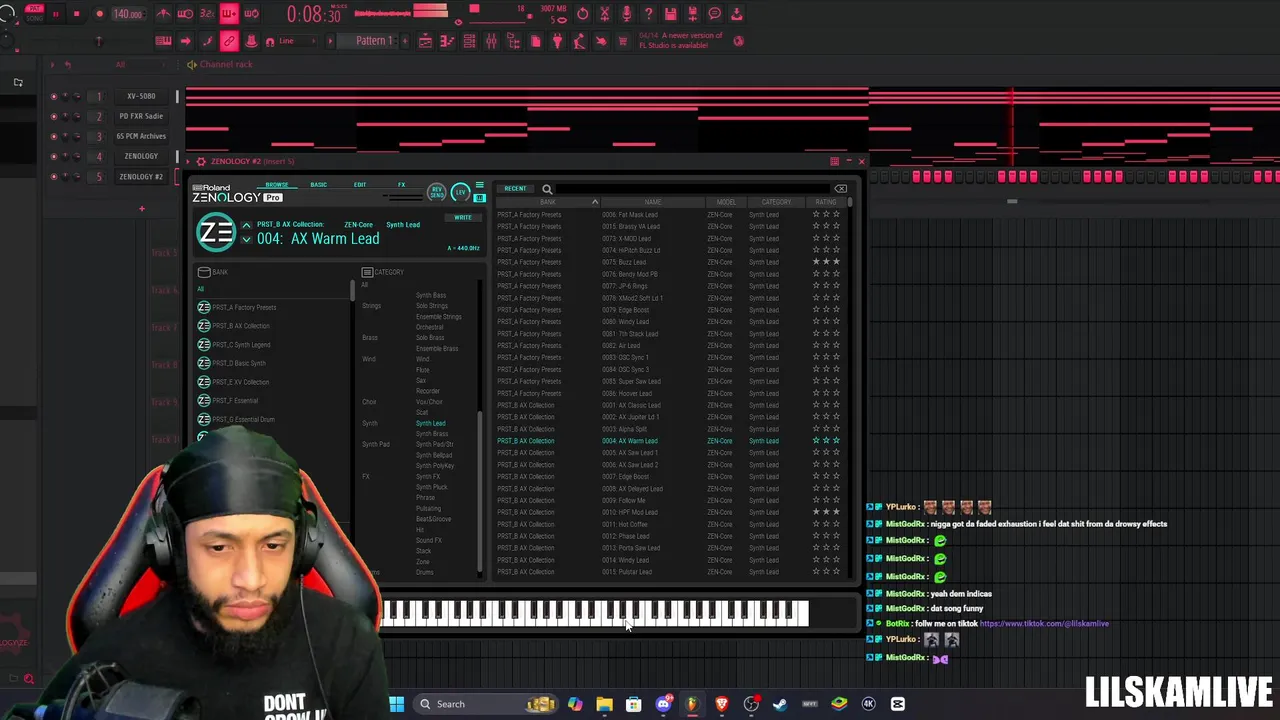Toggle the metronome icon in toolbar
This screenshot has height=720, width=1280.
[163, 14]
